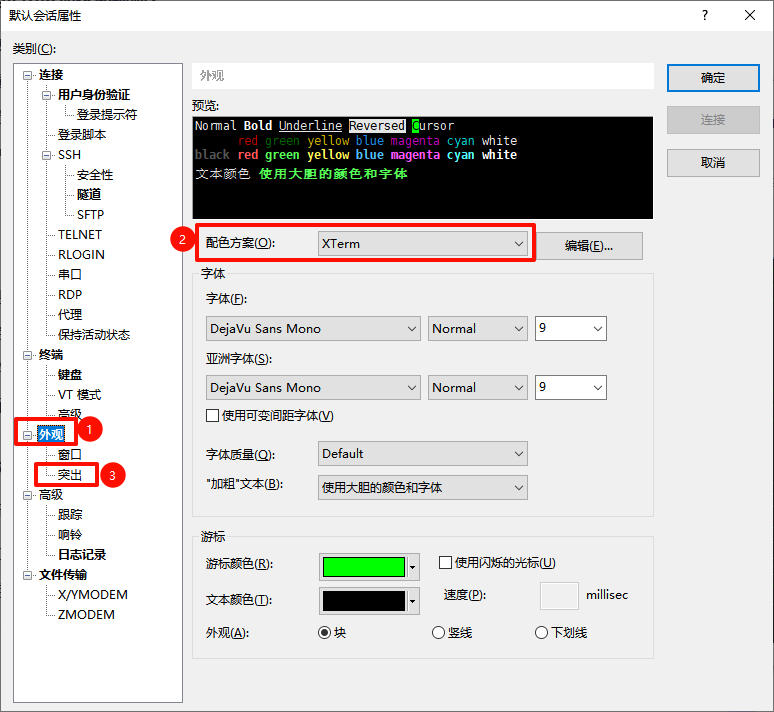This screenshot has width=774, height=712.
Task: Select 连接 in the category tree
Action: (51, 75)
